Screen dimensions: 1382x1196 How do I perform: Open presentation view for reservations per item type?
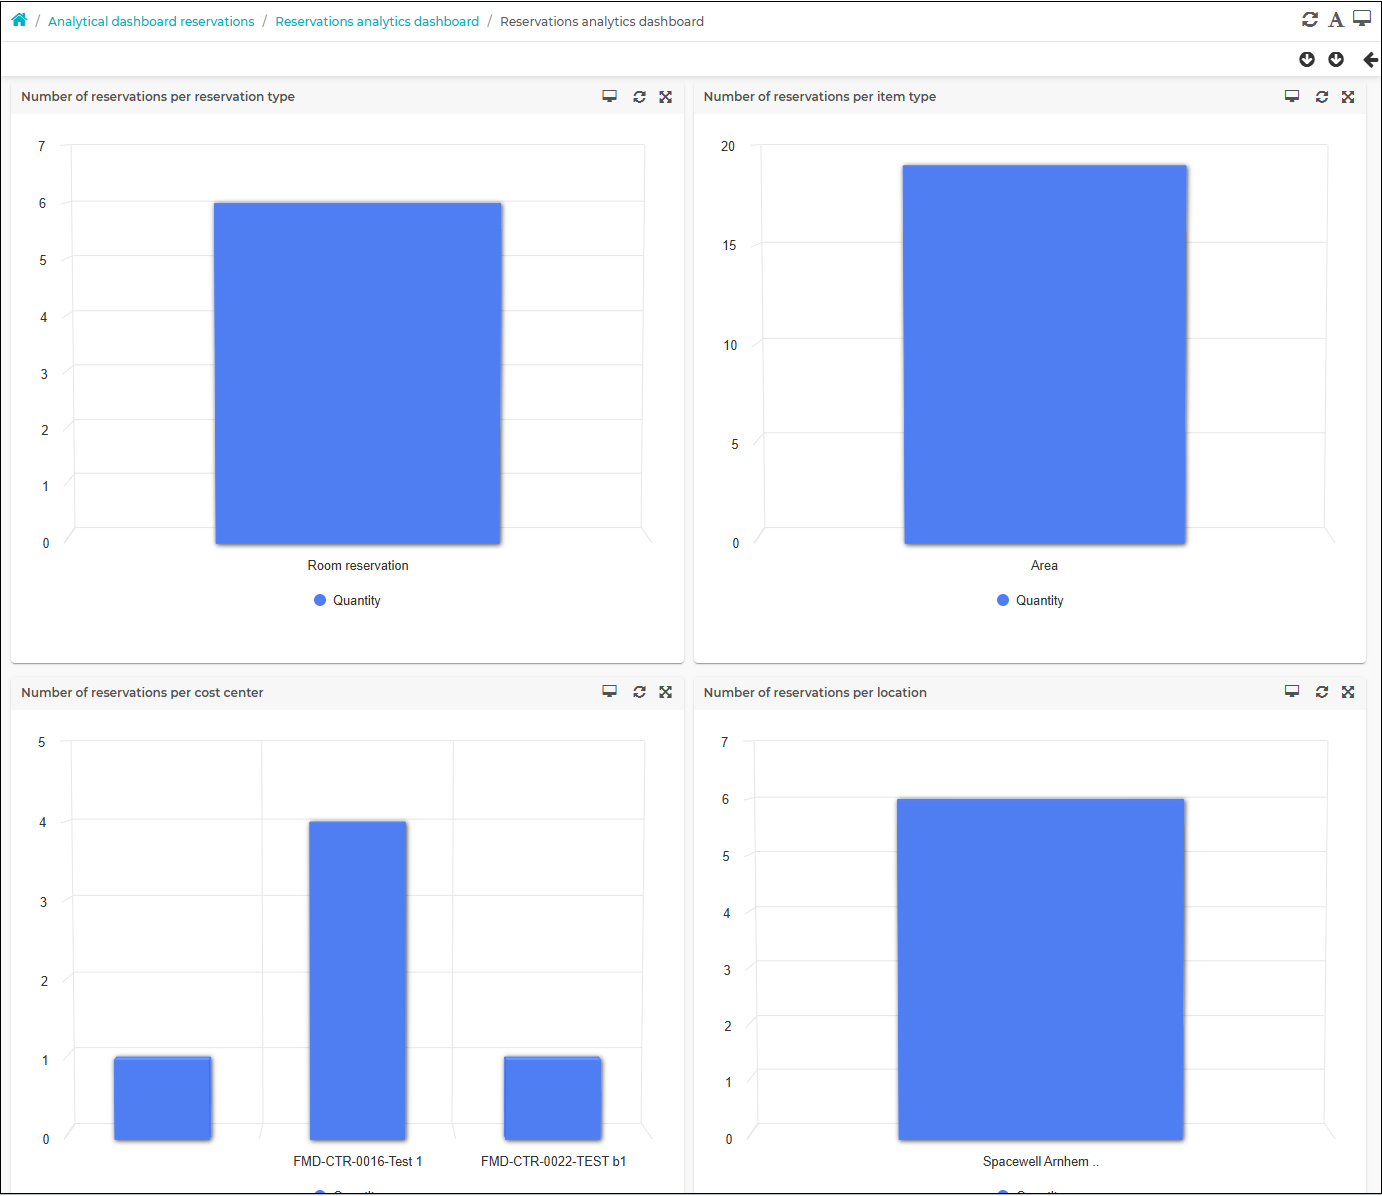click(x=1292, y=96)
